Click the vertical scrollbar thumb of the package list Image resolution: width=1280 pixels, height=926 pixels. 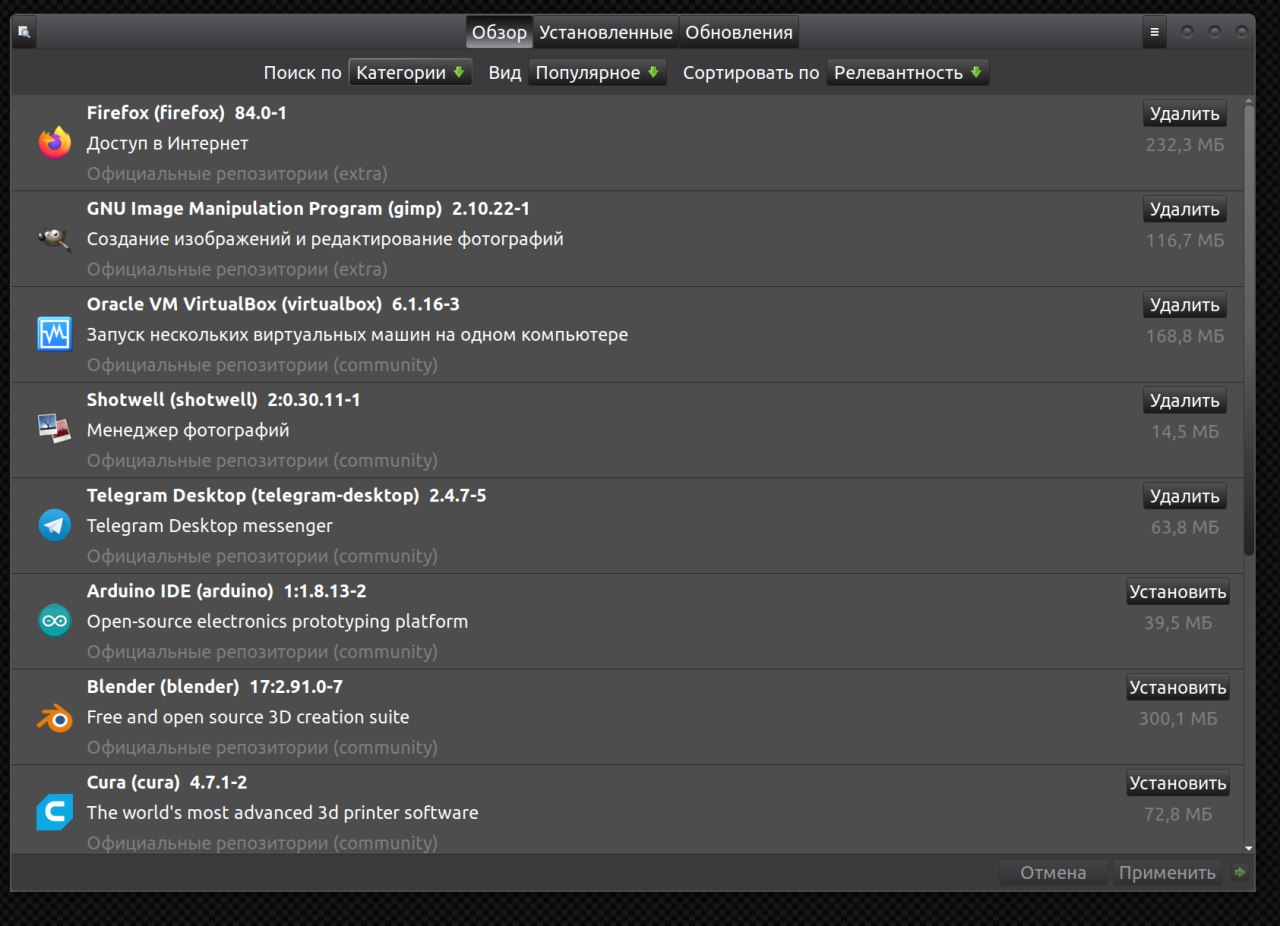pyautogui.click(x=1249, y=328)
